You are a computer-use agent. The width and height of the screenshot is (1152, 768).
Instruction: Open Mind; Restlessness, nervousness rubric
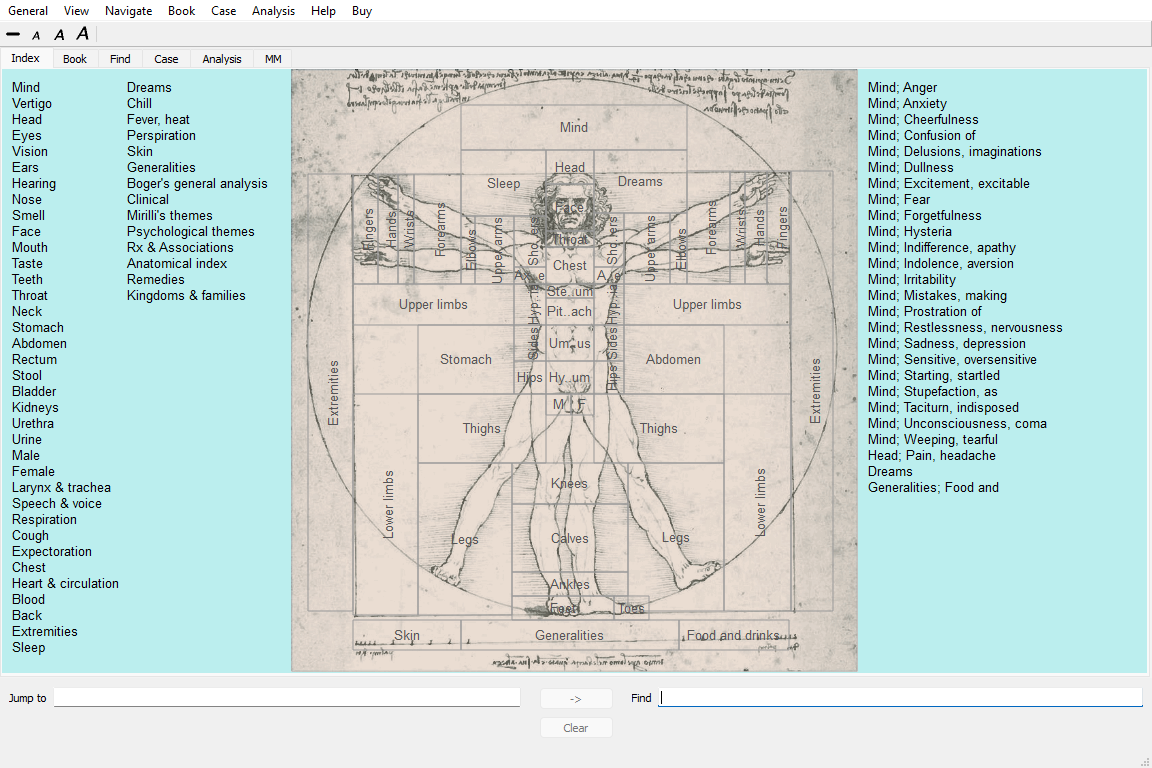(x=965, y=328)
